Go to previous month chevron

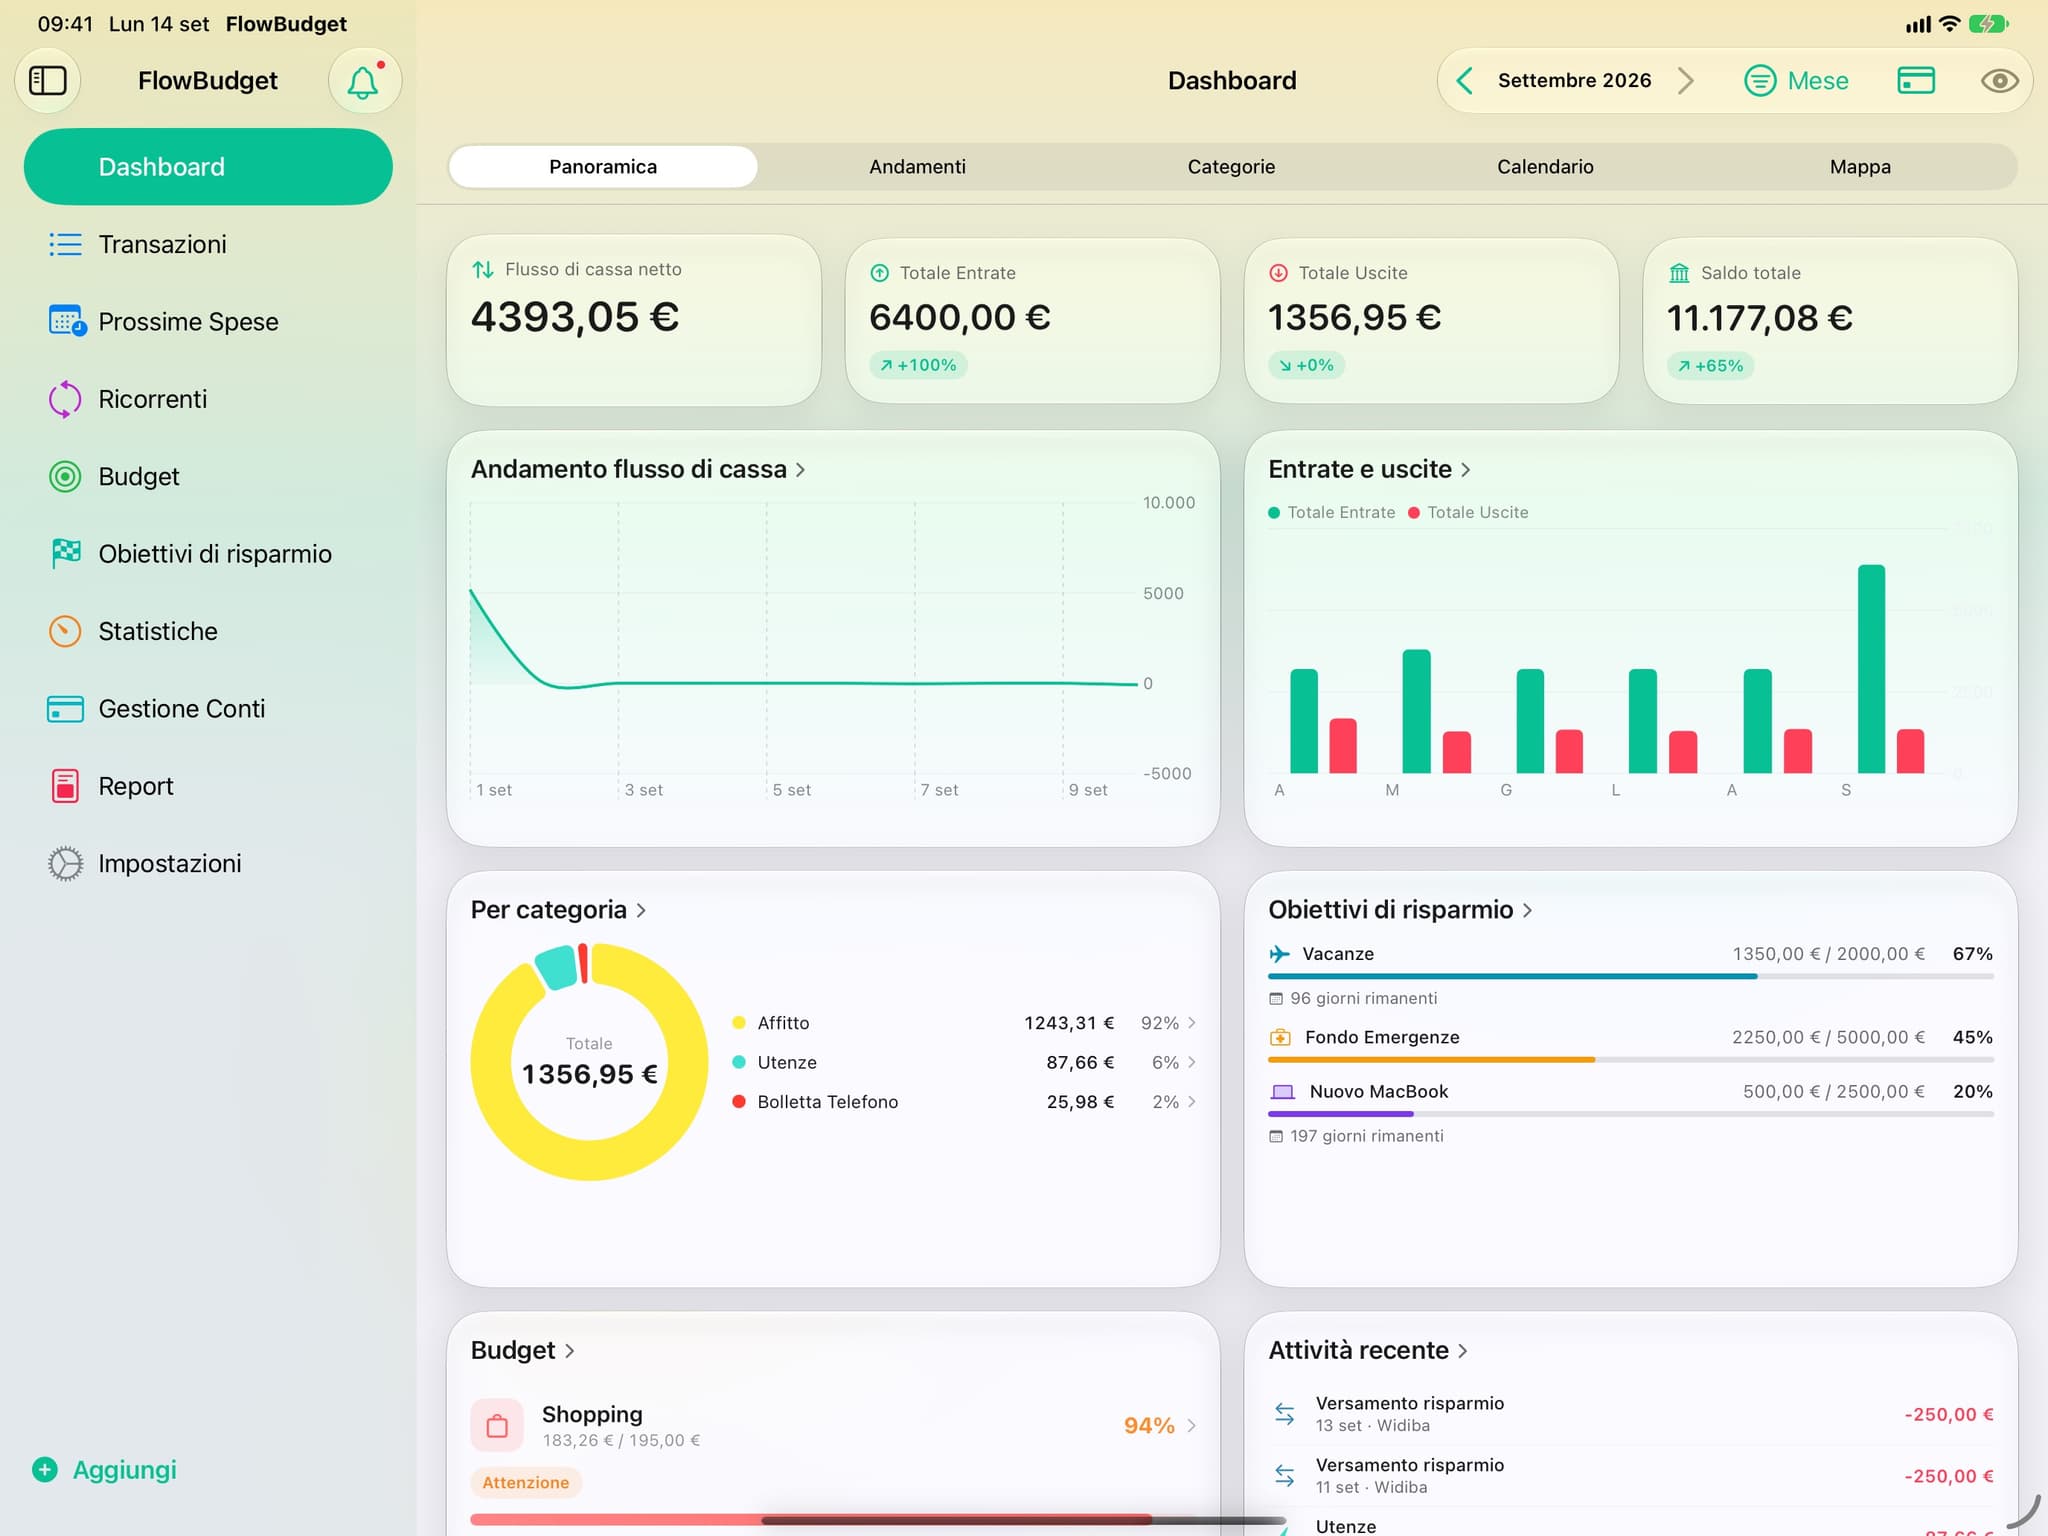[1465, 81]
